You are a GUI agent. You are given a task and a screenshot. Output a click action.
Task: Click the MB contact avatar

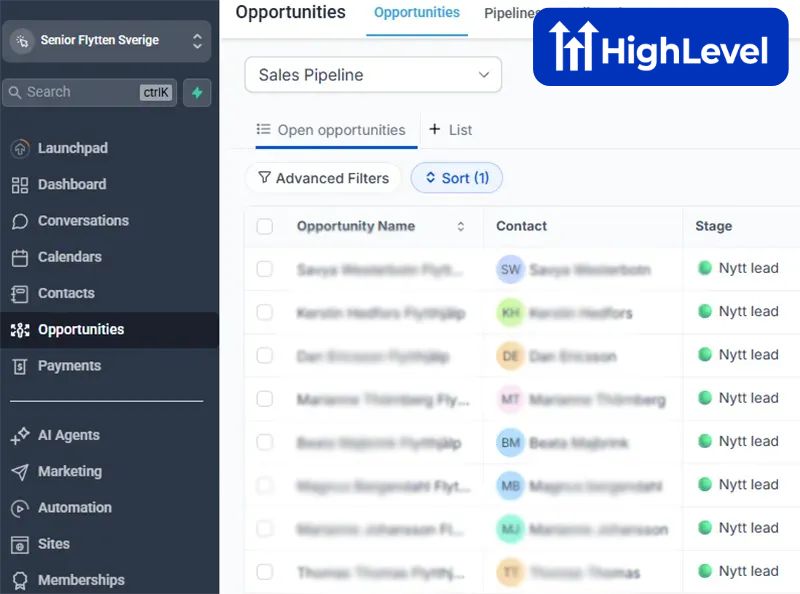pos(510,486)
